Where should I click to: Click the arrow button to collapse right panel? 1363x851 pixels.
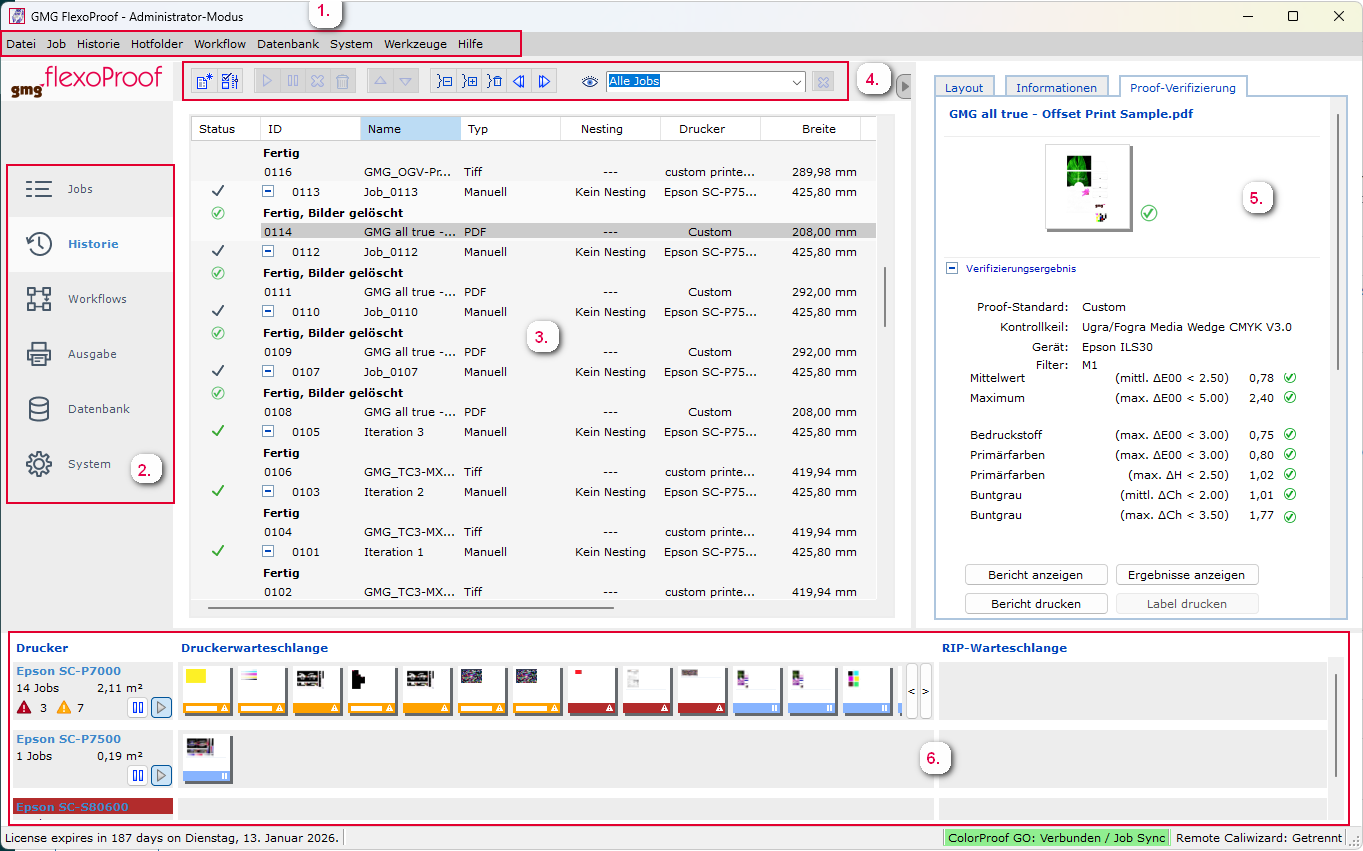coord(904,87)
